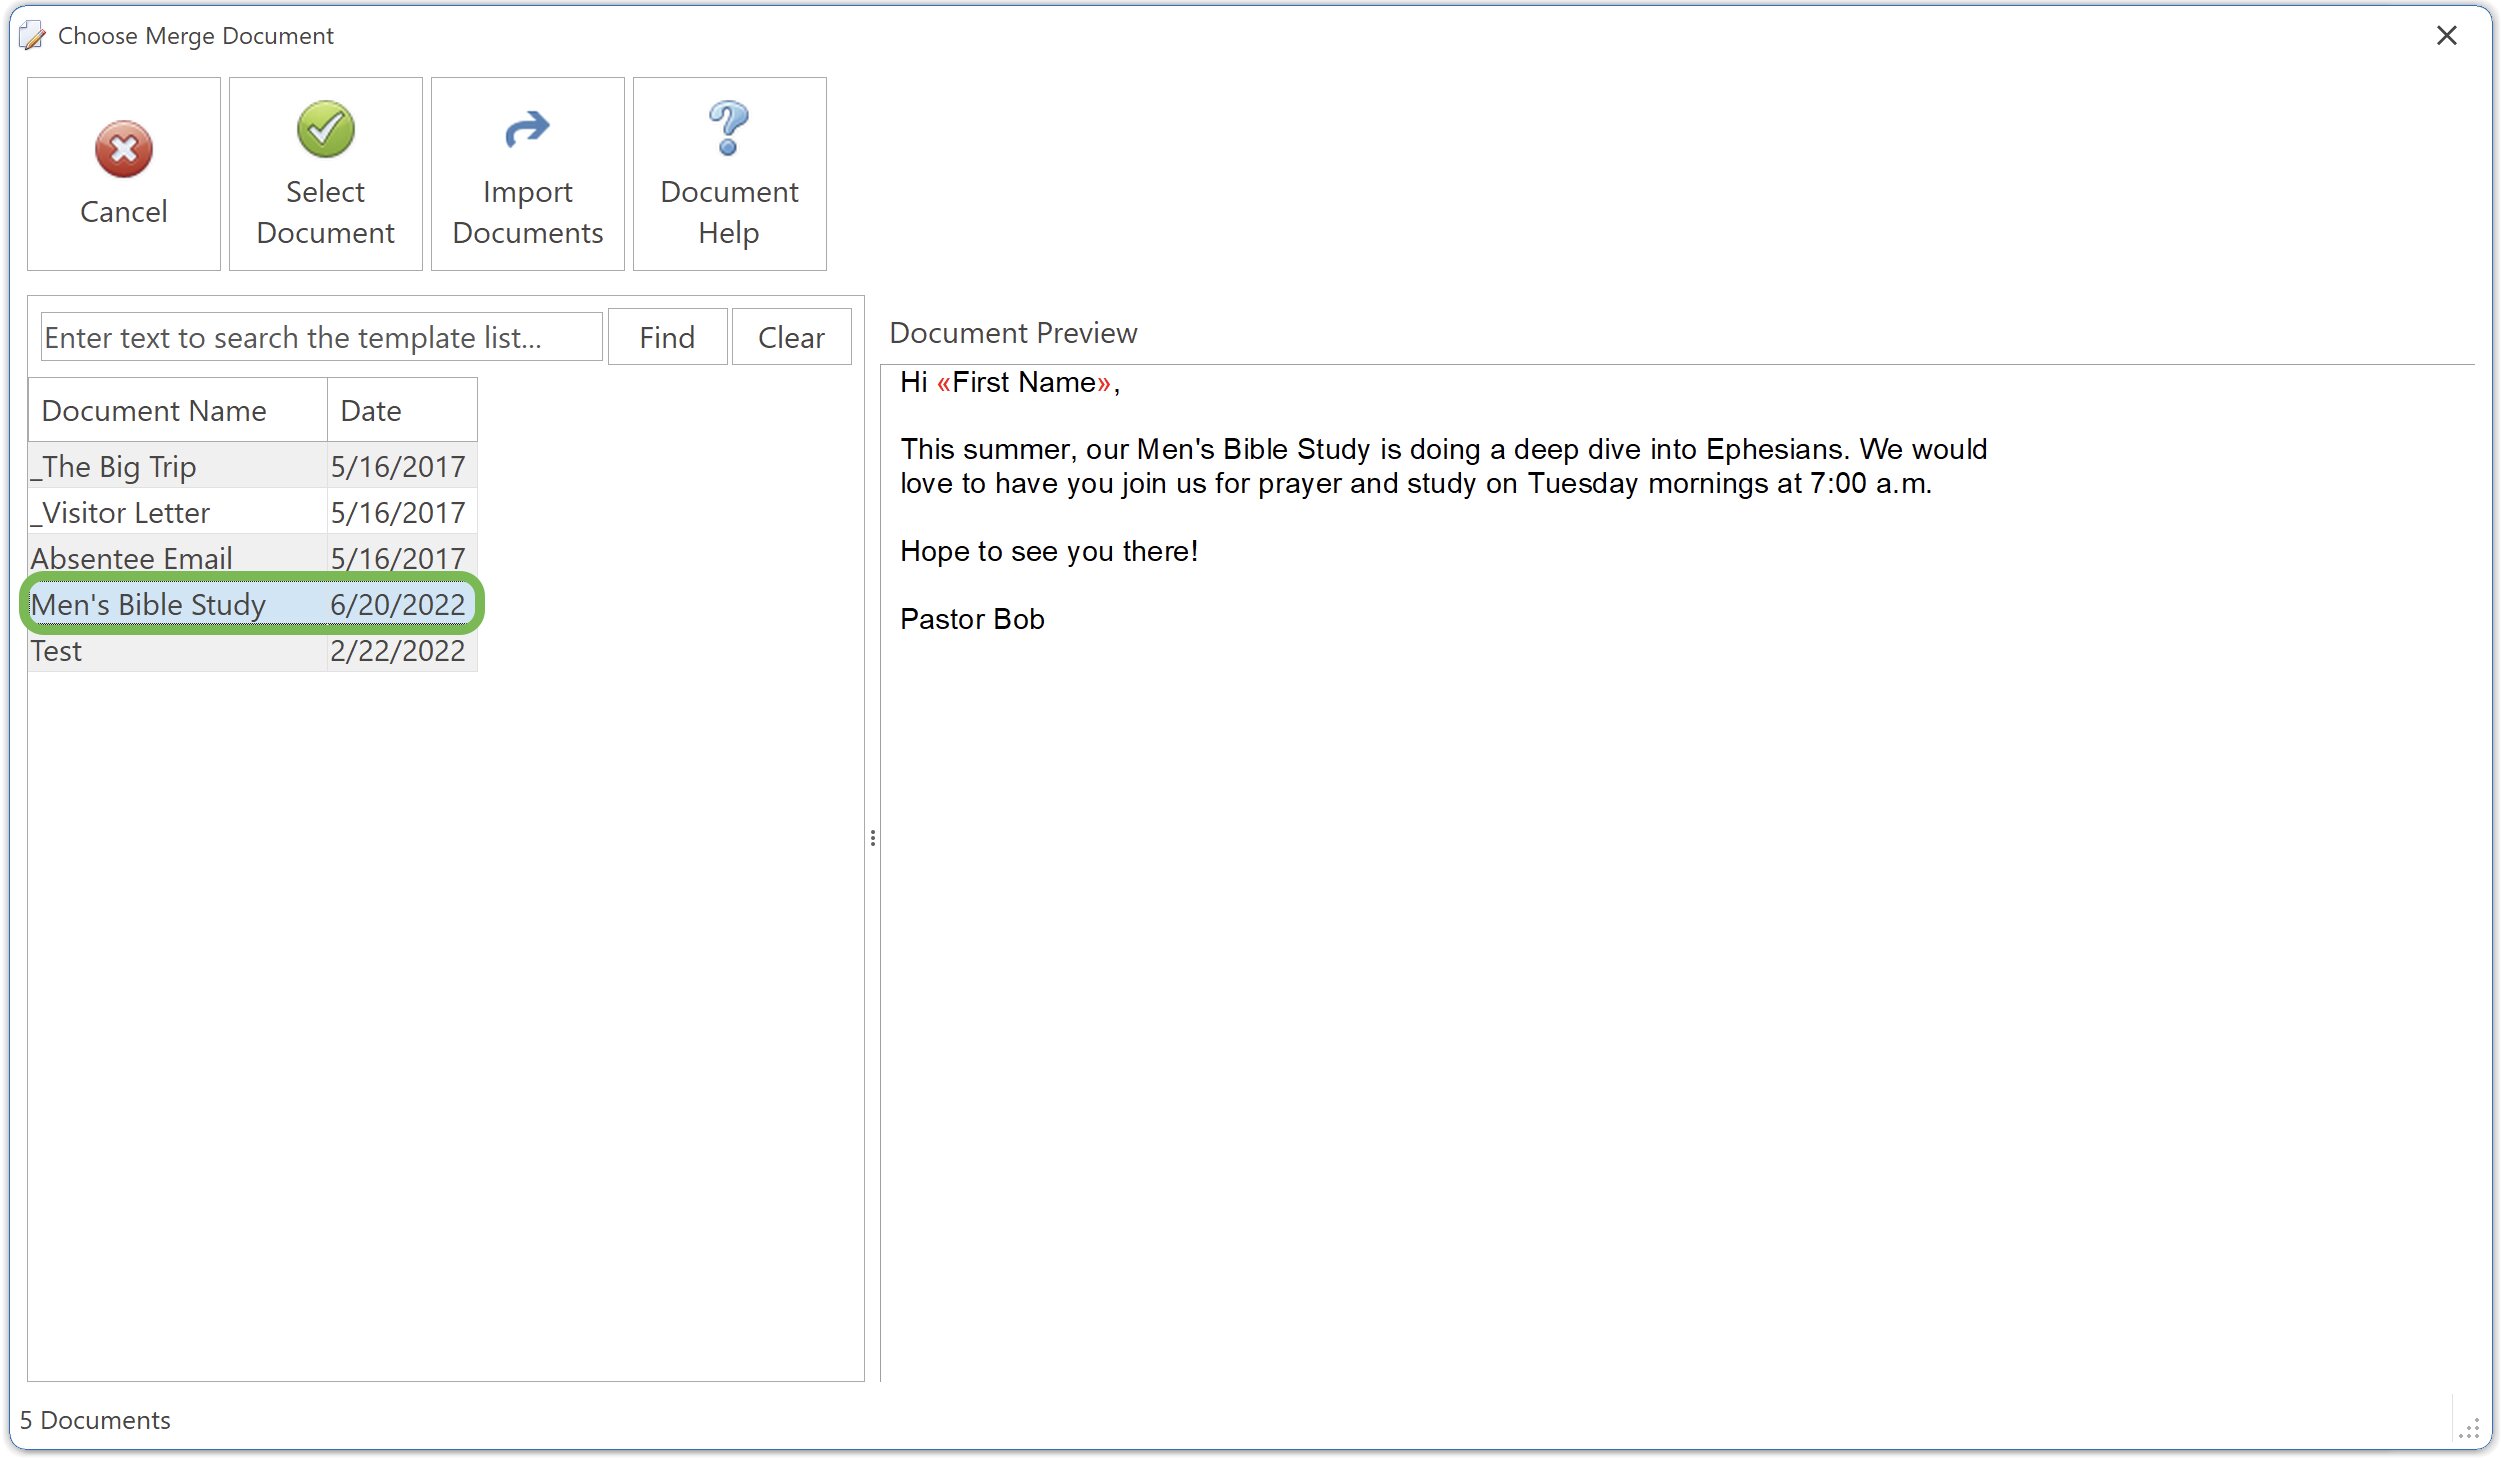Click the splitter handle between list and preview

click(874, 838)
